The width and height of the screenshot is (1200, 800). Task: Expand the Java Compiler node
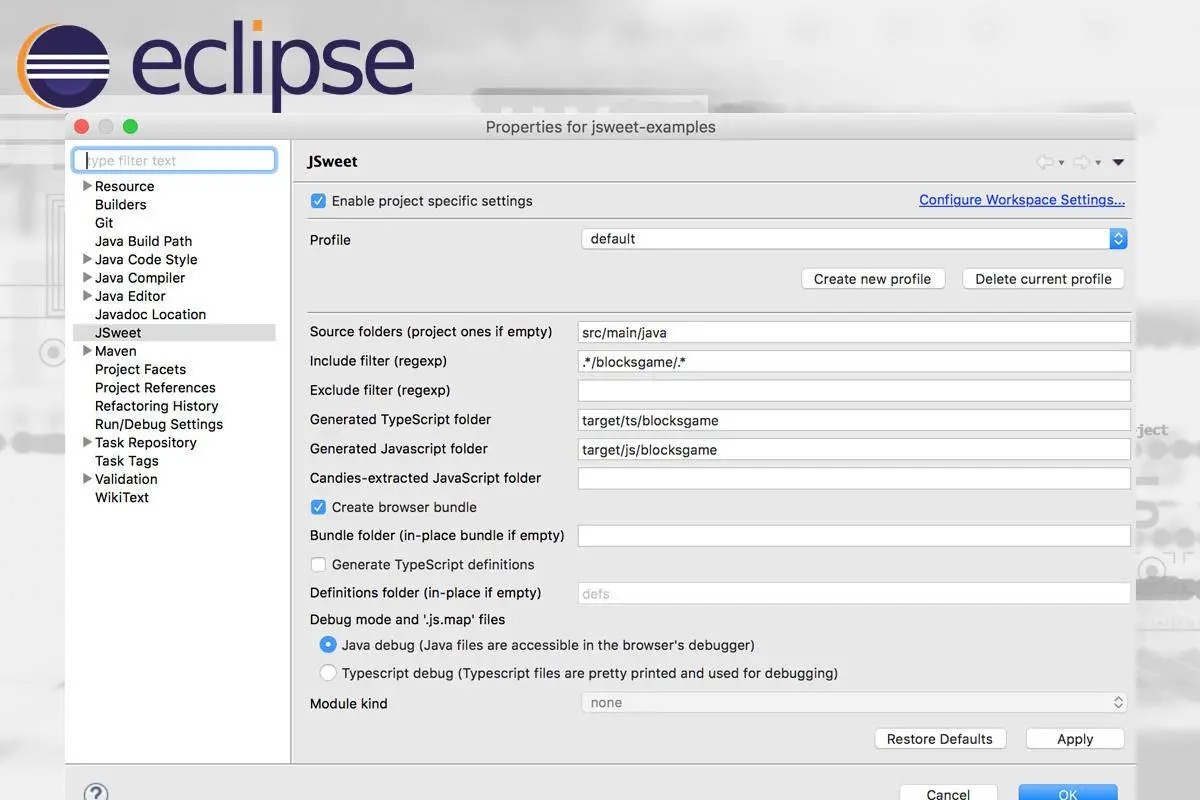coord(87,277)
